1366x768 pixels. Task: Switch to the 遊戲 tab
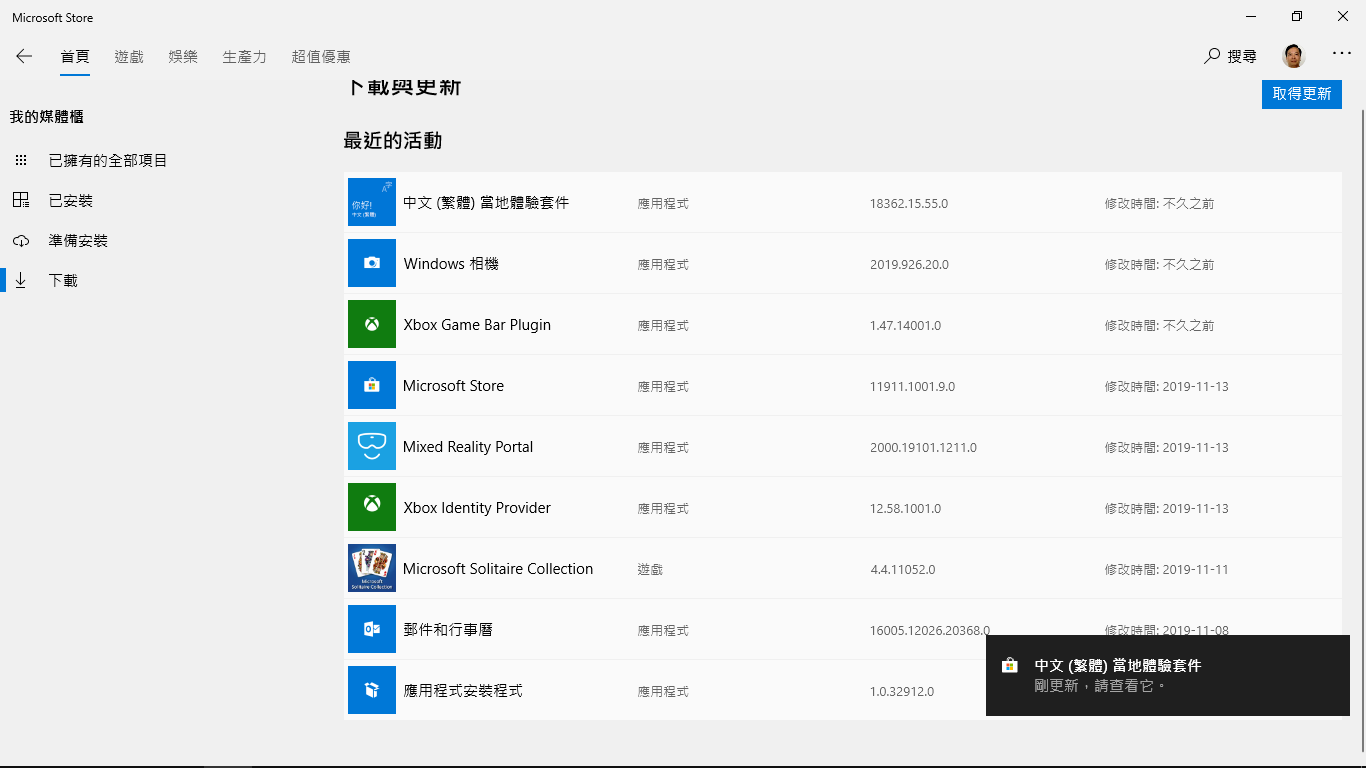(129, 57)
